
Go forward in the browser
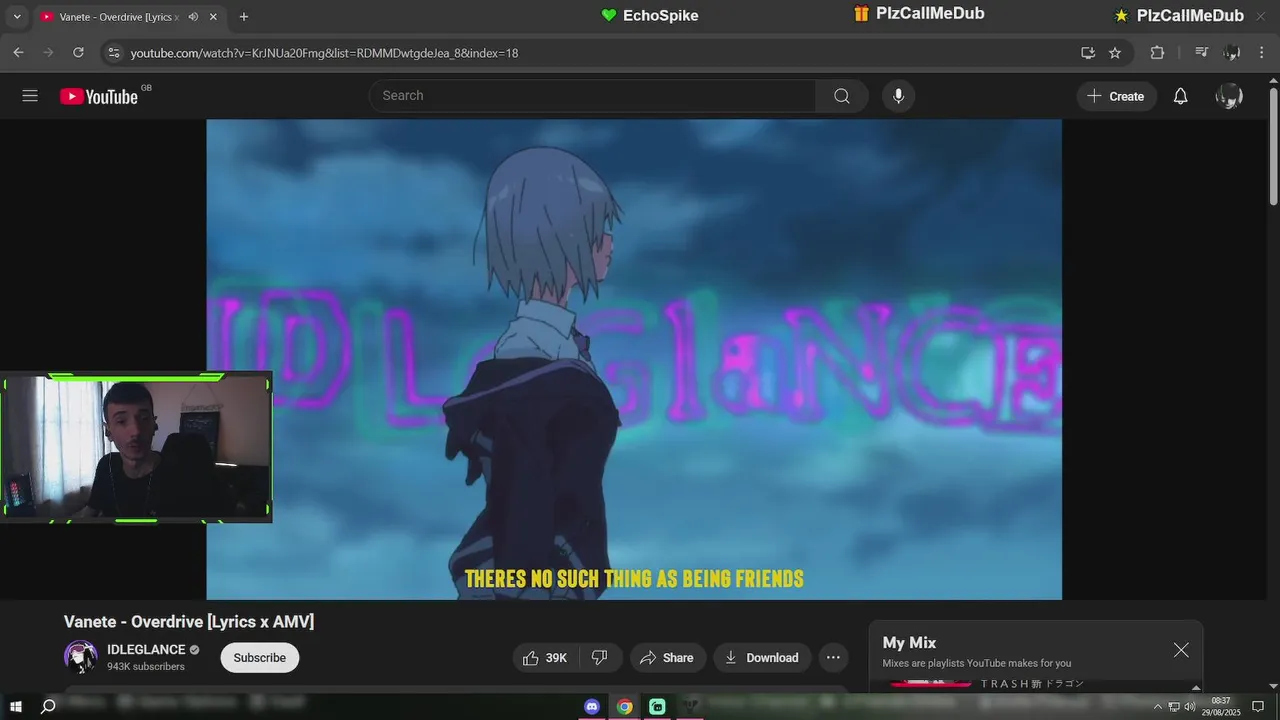click(48, 52)
